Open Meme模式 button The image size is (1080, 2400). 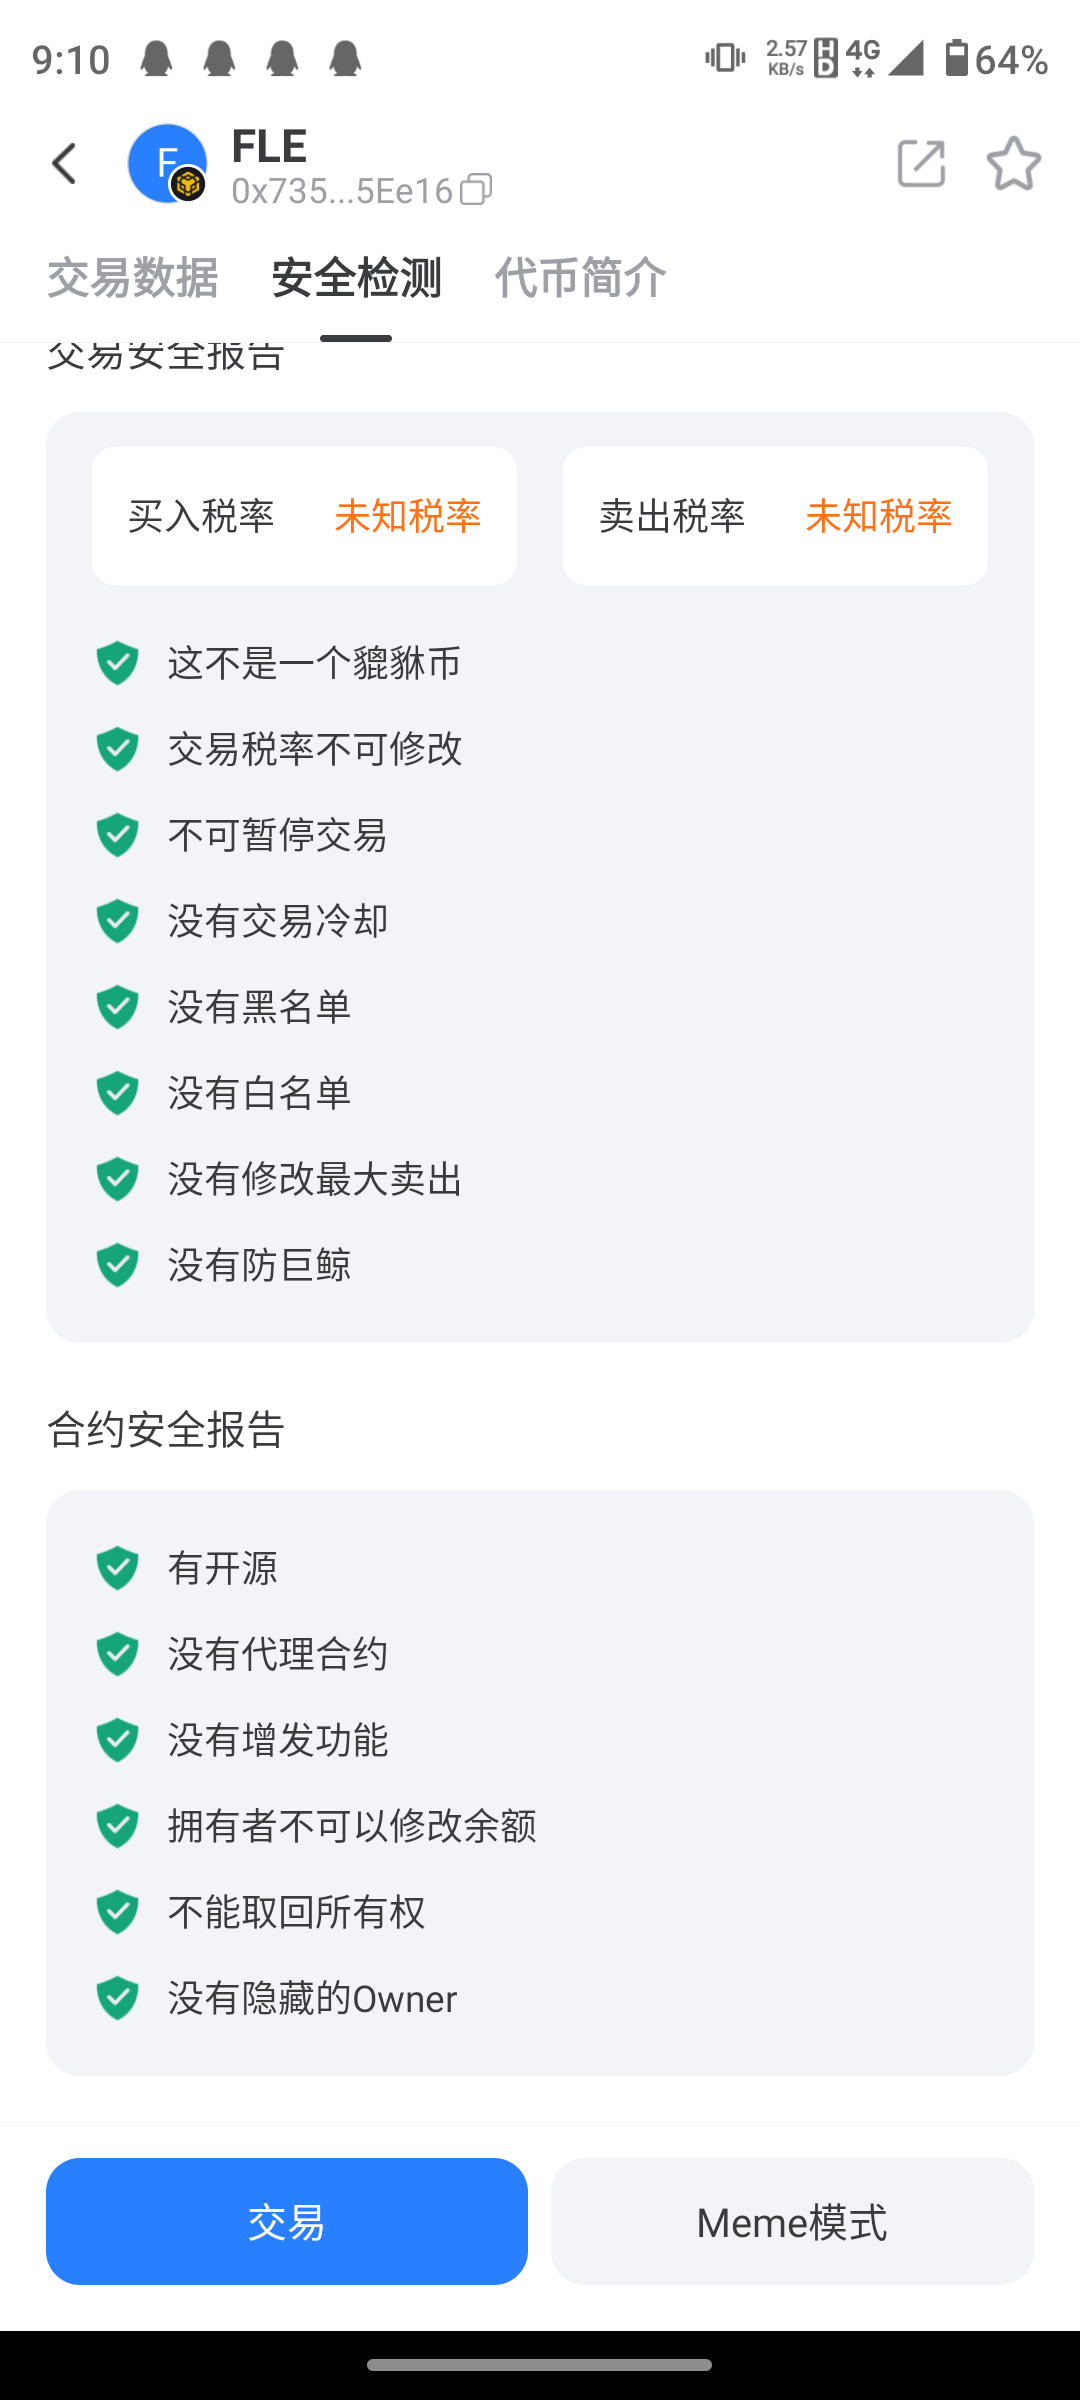point(792,2221)
